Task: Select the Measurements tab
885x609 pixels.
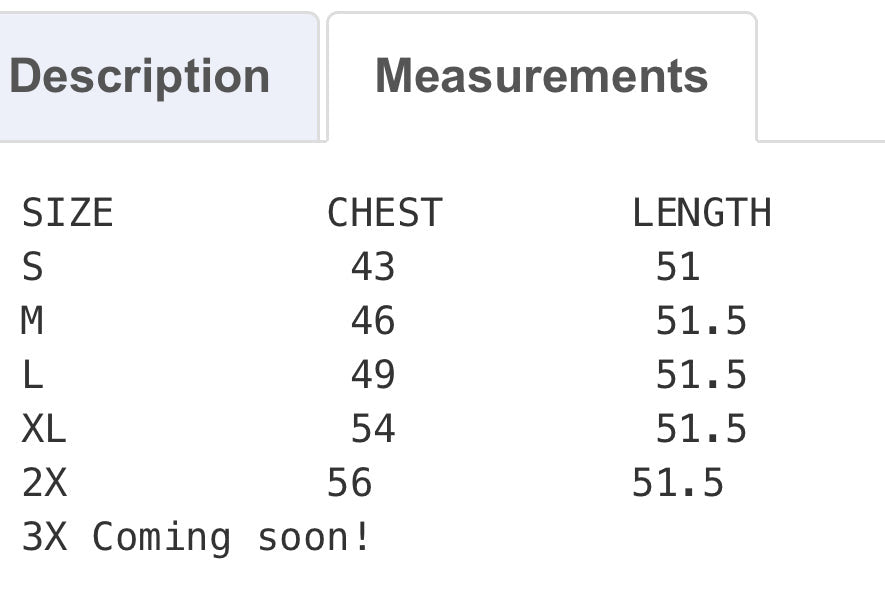Action: click(x=541, y=77)
